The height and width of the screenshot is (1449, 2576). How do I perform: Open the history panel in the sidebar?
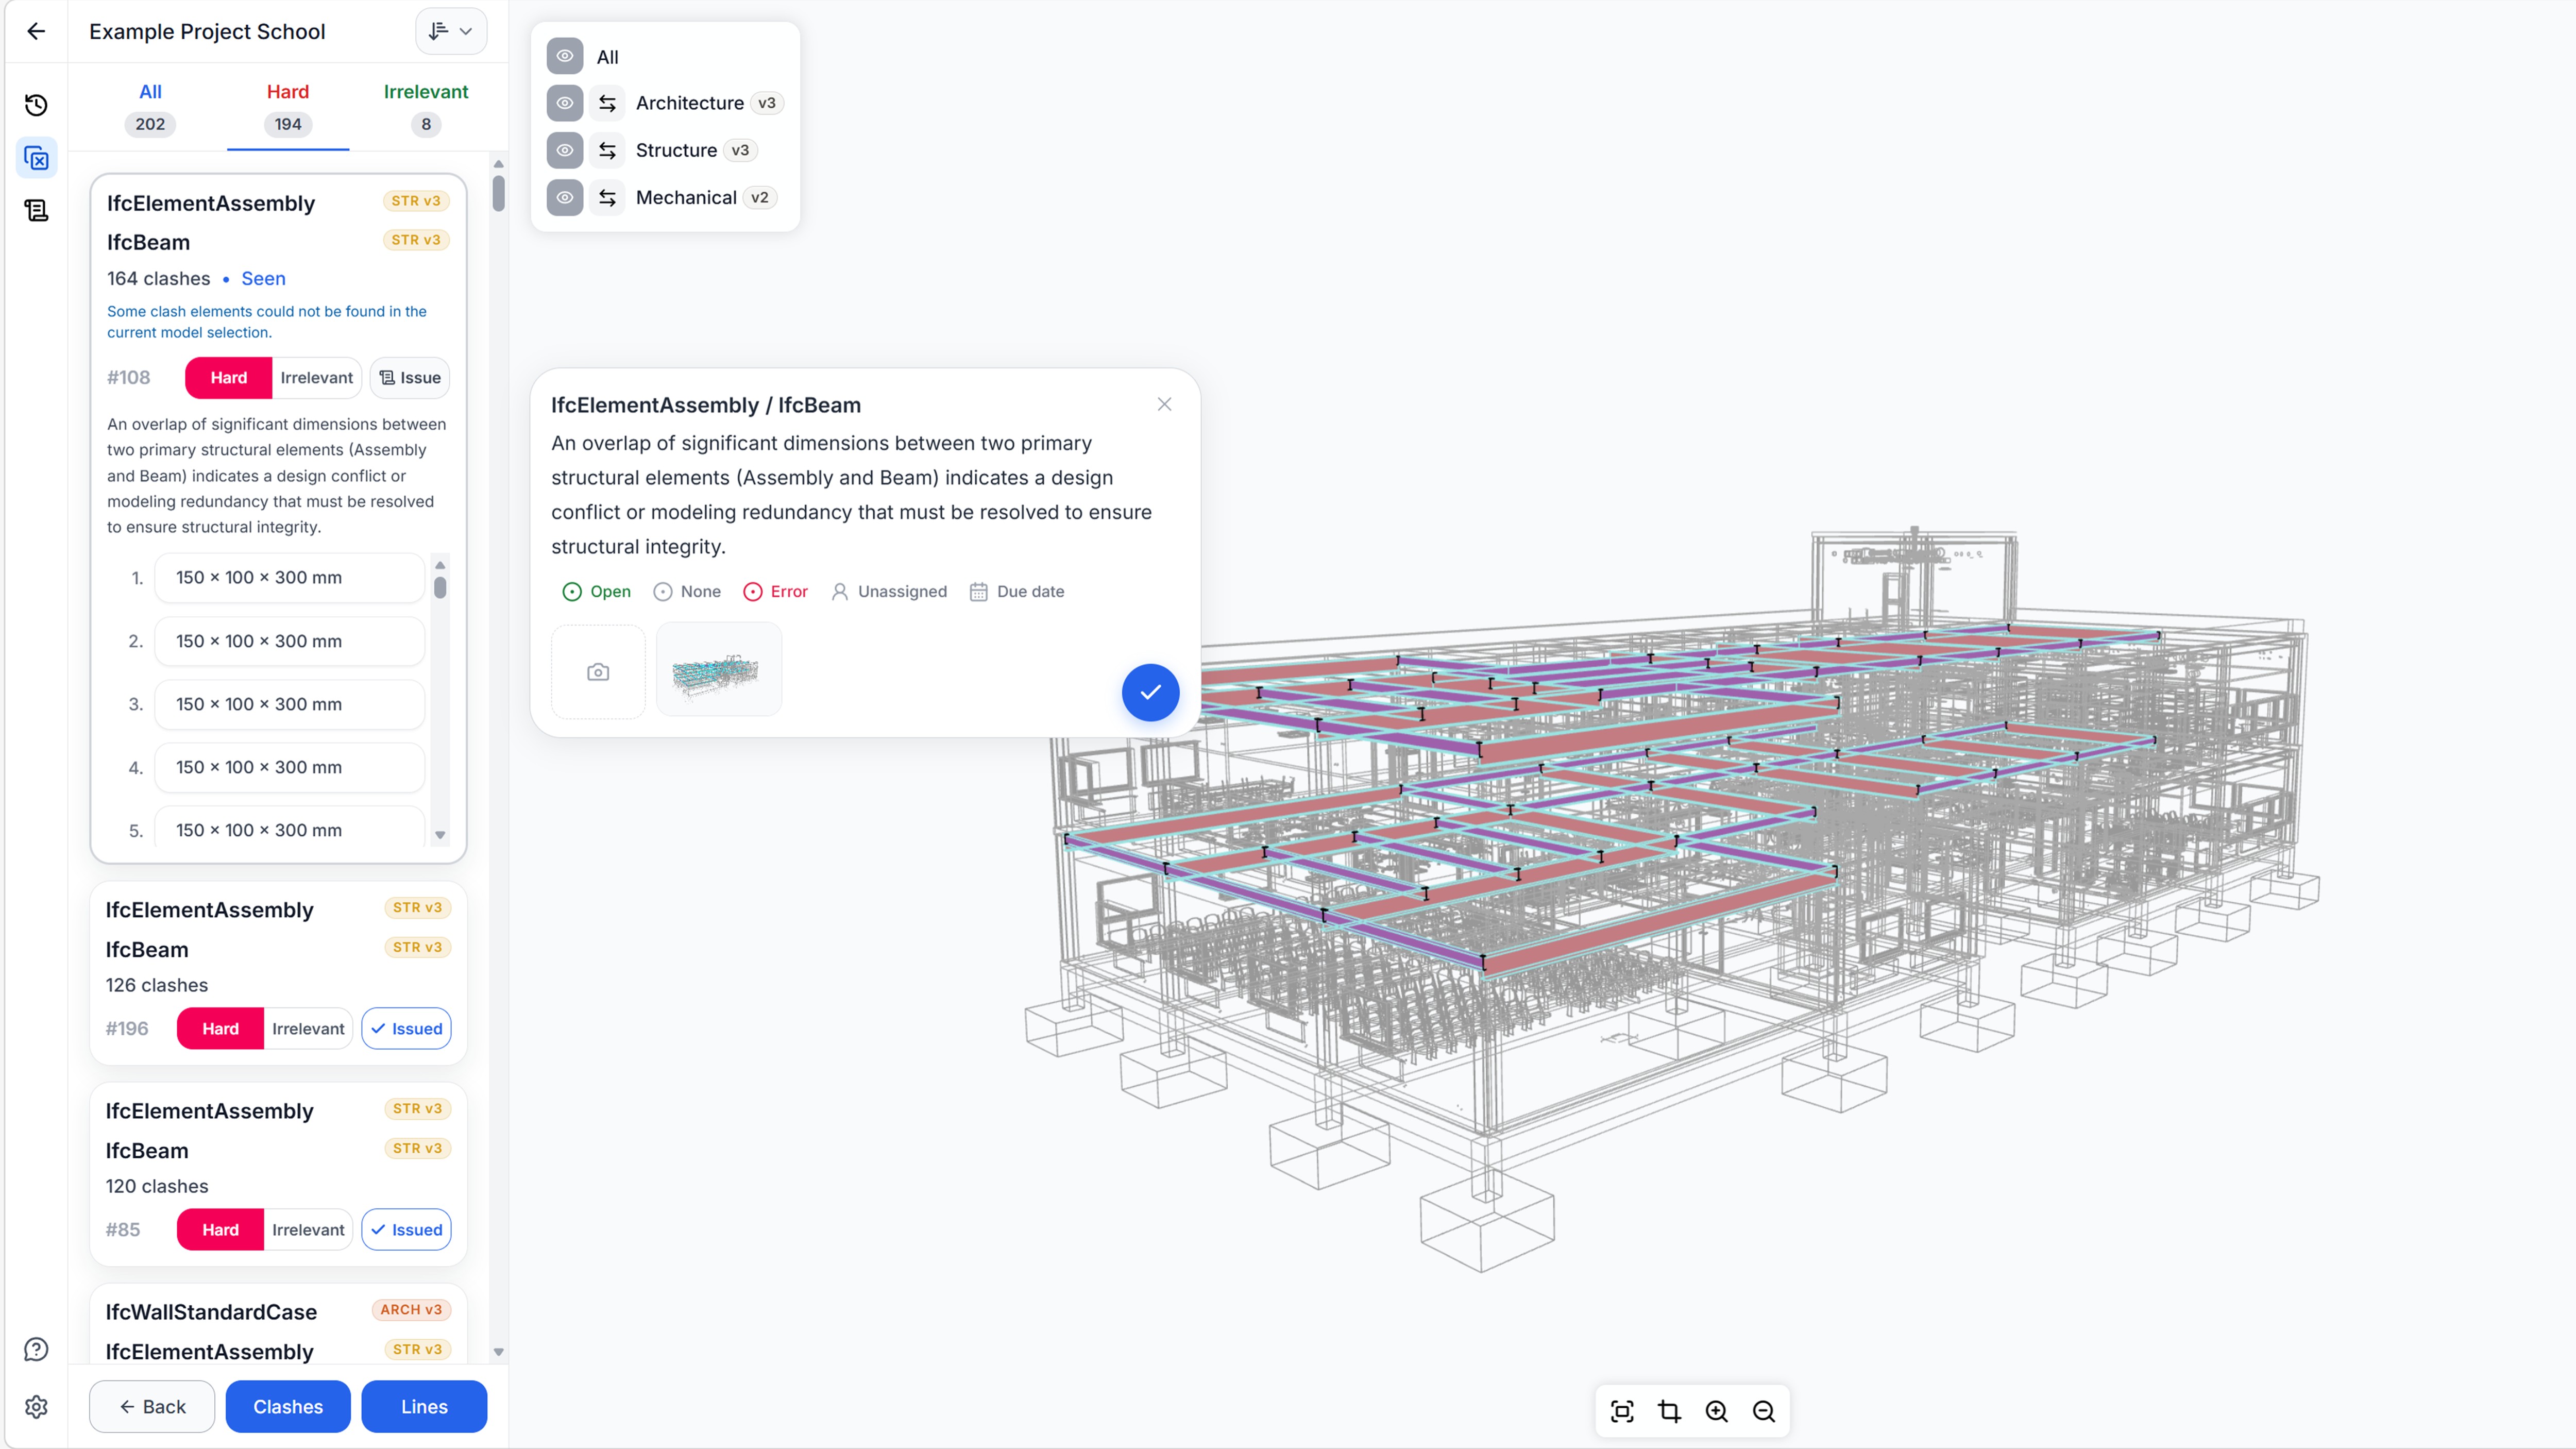point(37,104)
